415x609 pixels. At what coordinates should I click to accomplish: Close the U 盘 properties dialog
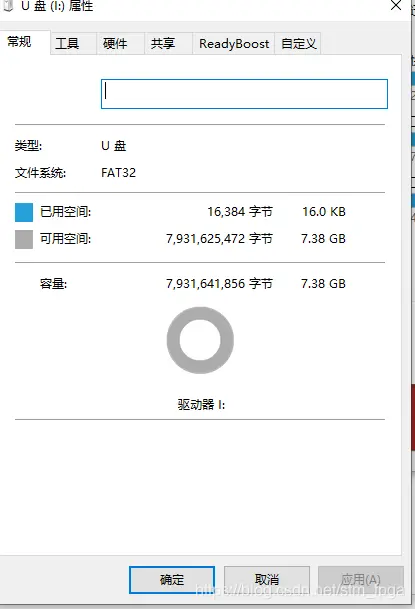[x=396, y=5]
